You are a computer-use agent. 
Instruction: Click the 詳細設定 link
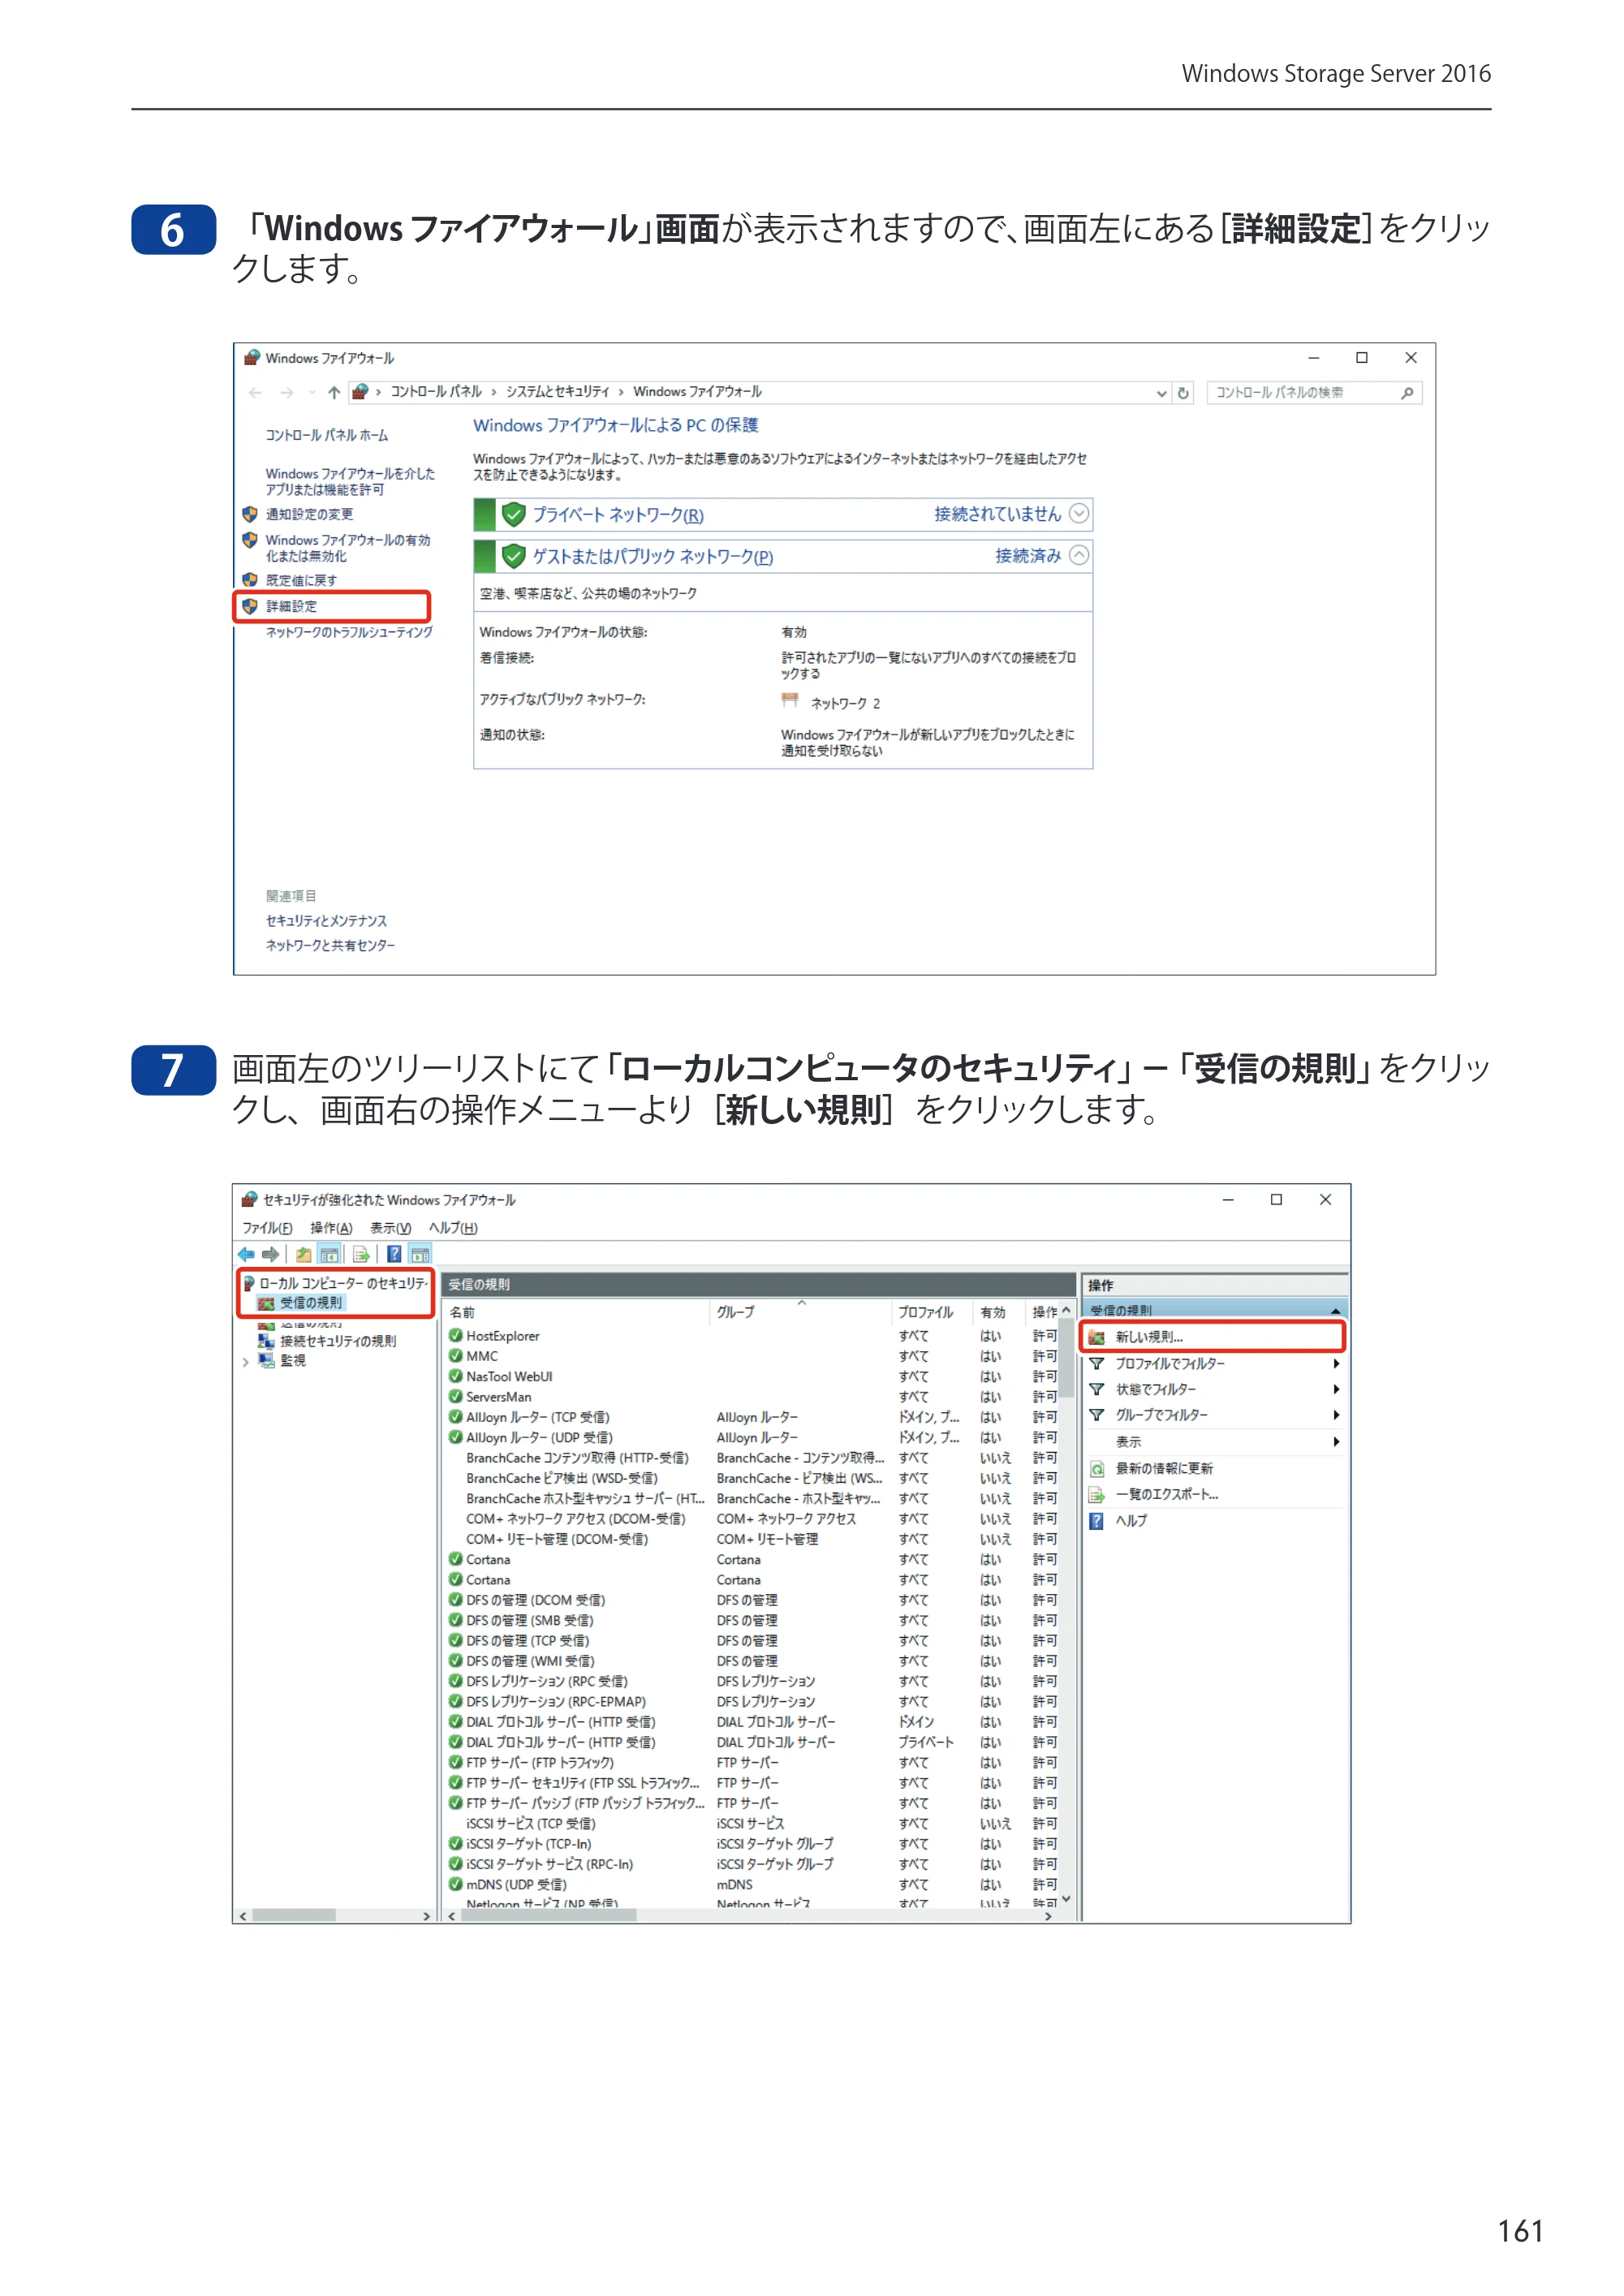(292, 606)
